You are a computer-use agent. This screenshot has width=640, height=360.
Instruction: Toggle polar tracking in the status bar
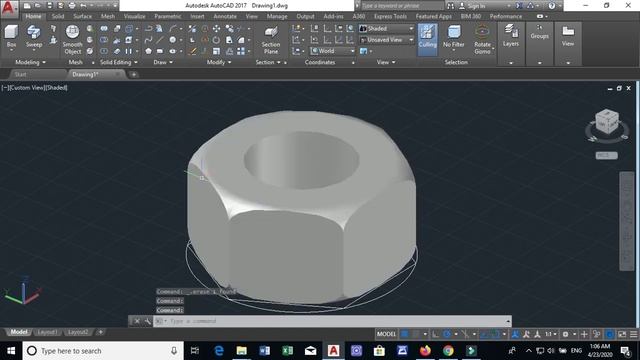tap(447, 334)
